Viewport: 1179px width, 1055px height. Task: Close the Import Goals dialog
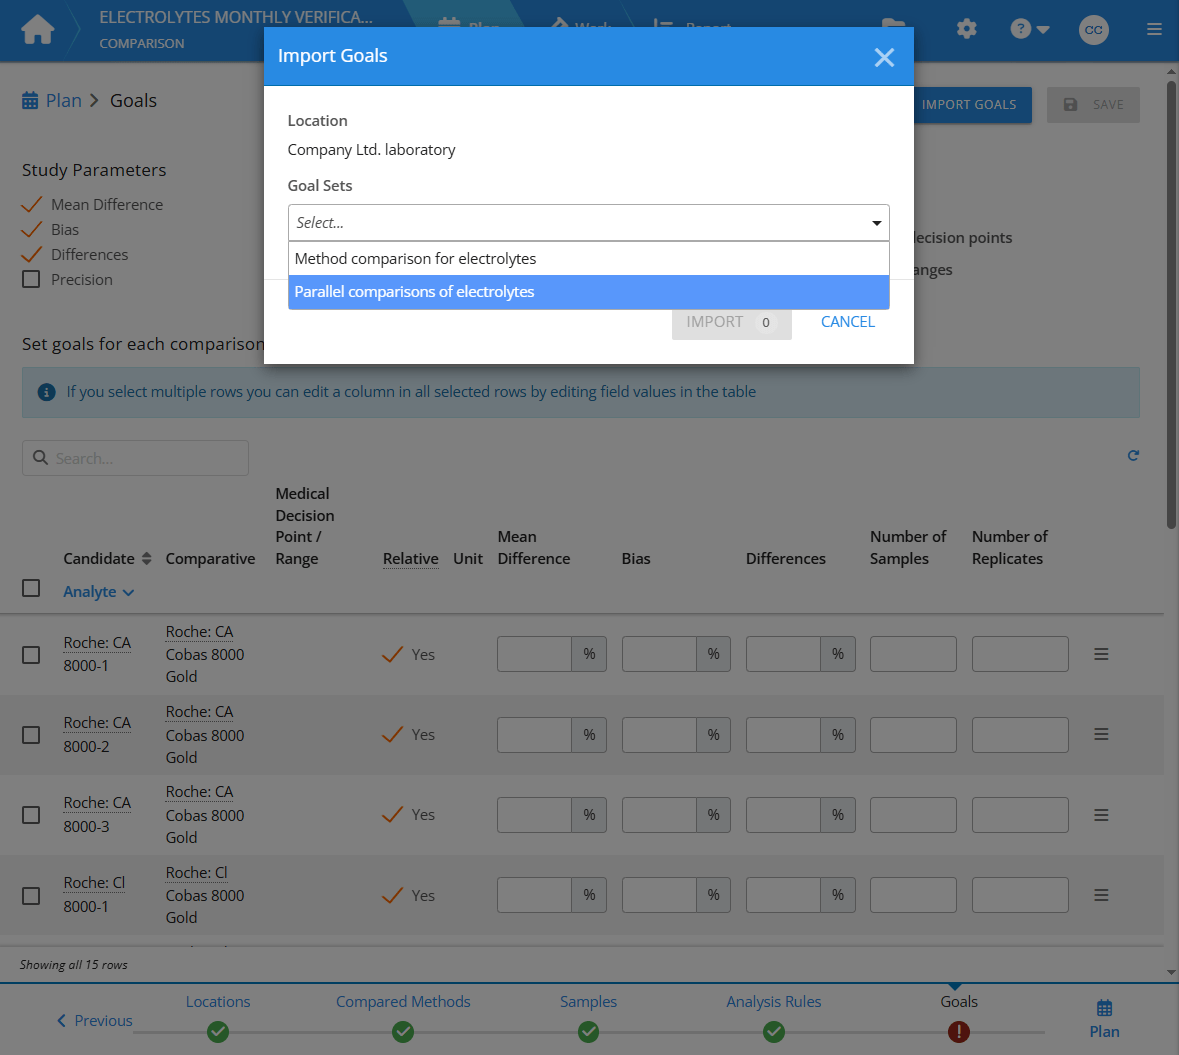click(884, 57)
